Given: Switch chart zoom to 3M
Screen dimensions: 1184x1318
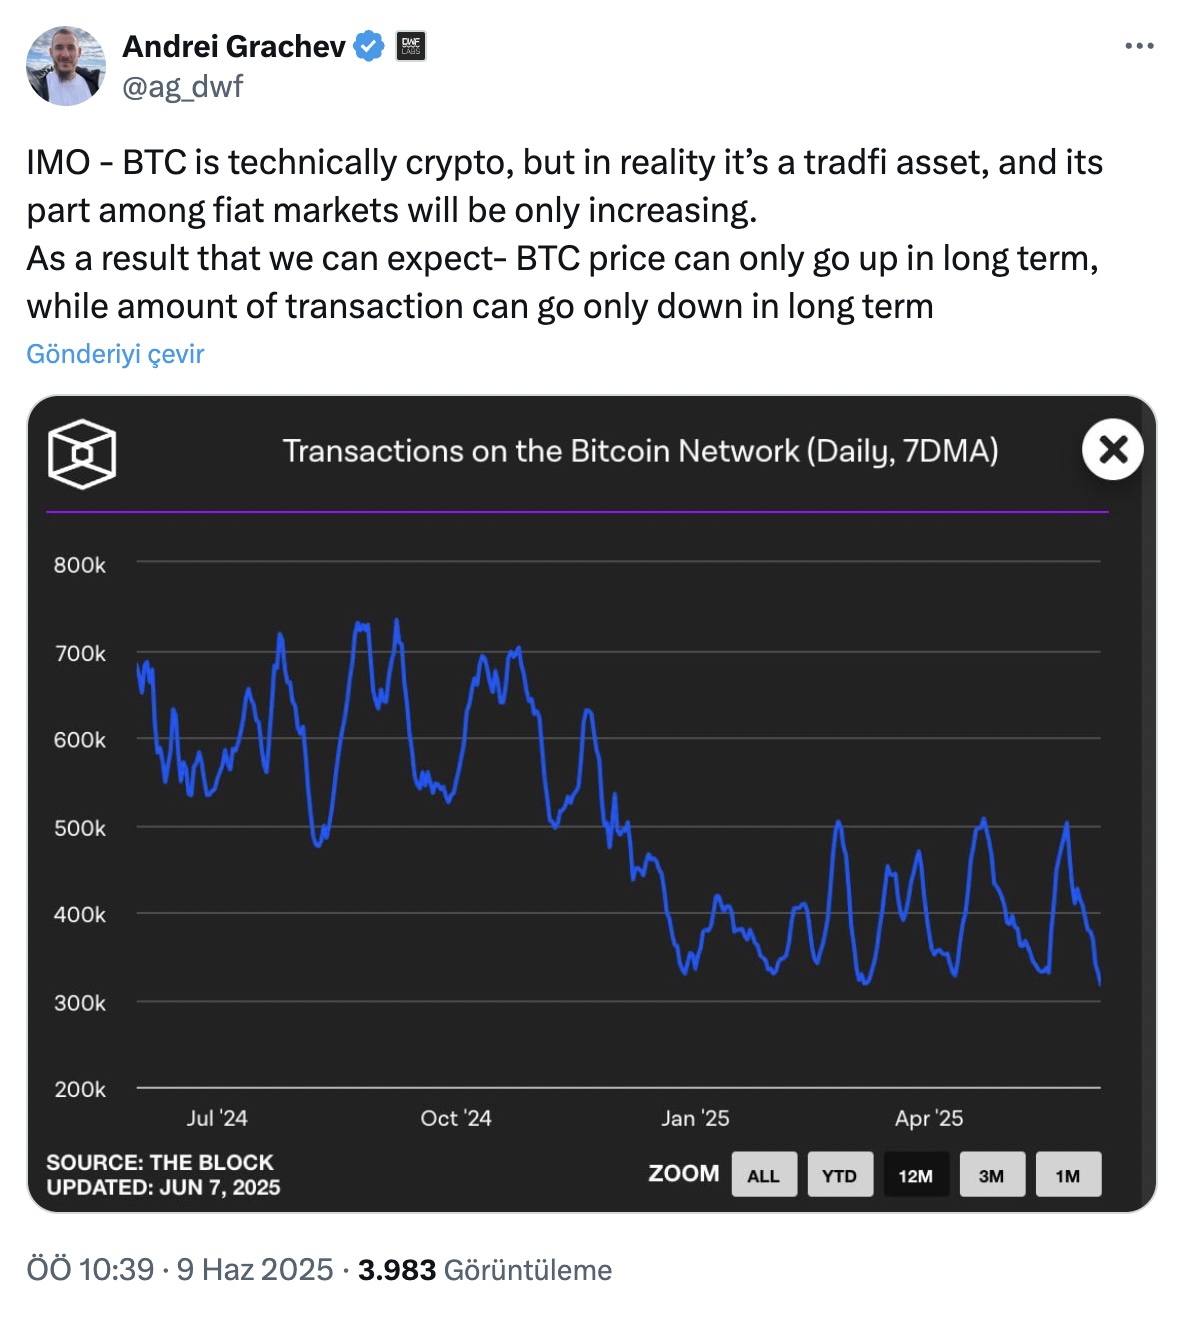Looking at the screenshot, I should coord(991,1175).
